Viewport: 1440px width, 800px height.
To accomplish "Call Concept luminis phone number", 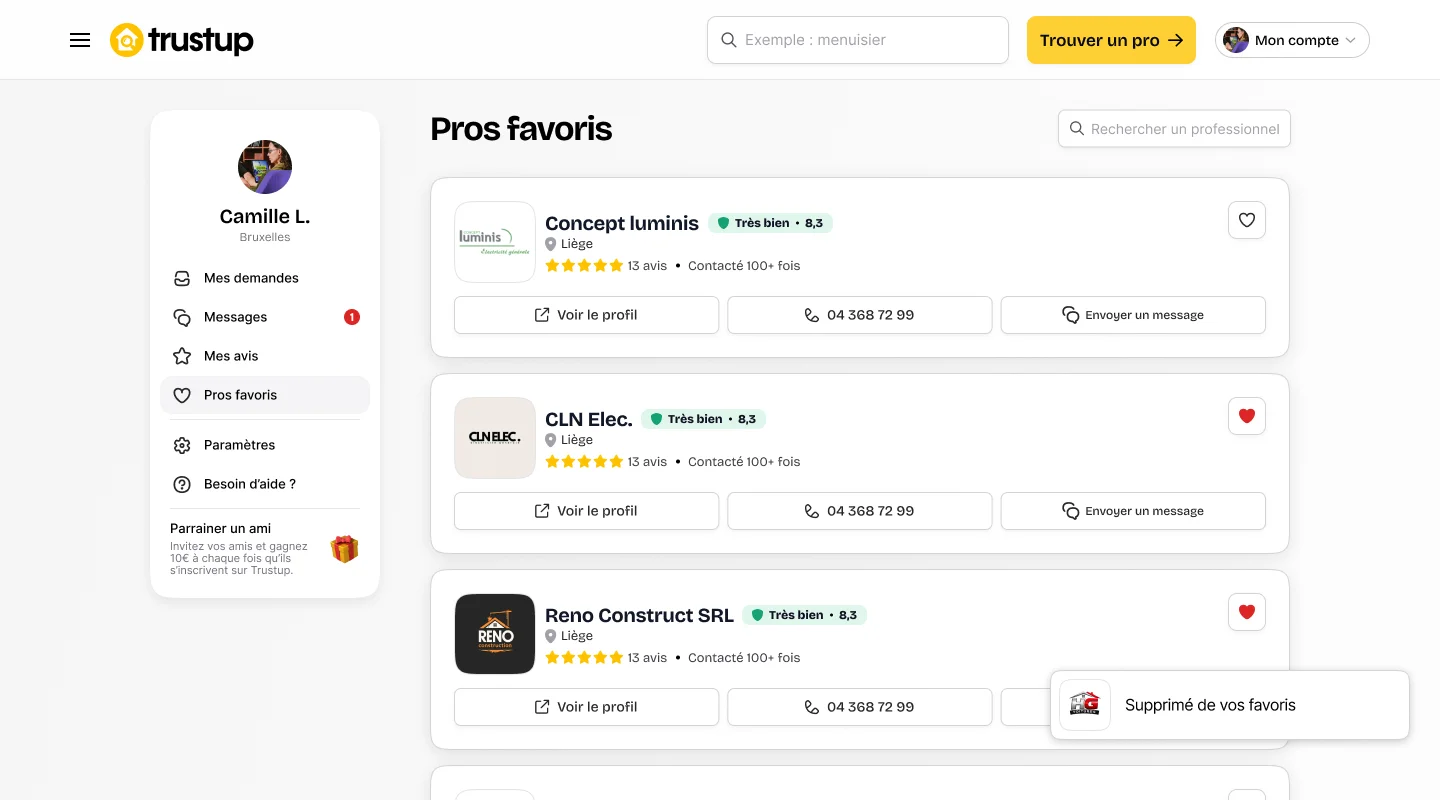I will [x=860, y=315].
